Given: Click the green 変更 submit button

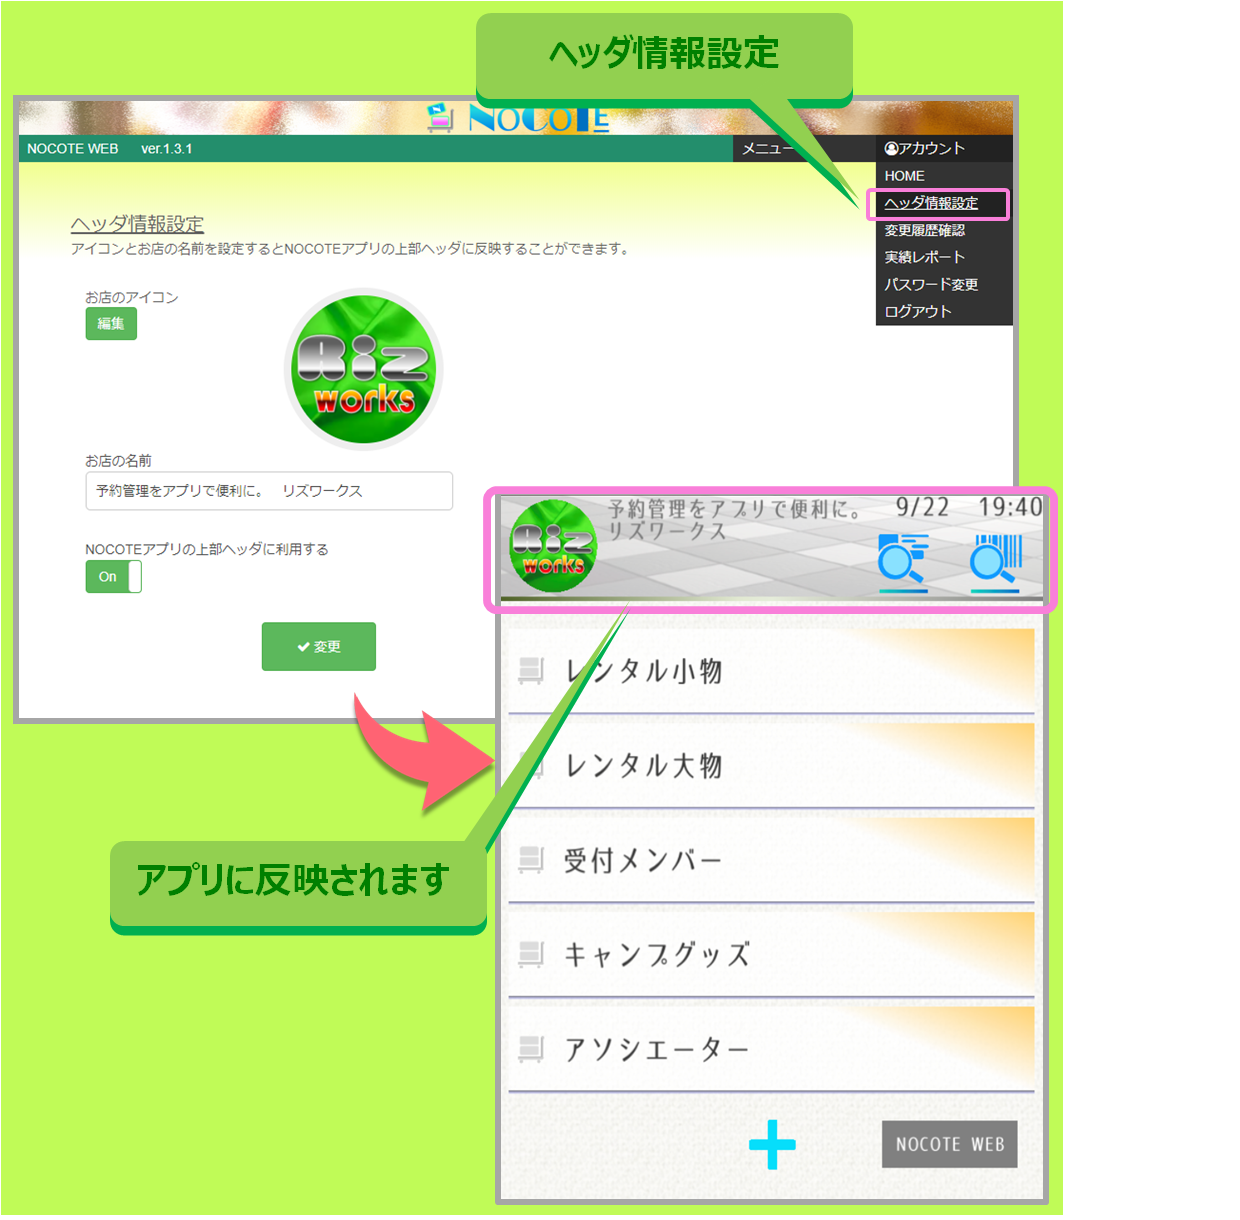Looking at the screenshot, I should click(319, 647).
